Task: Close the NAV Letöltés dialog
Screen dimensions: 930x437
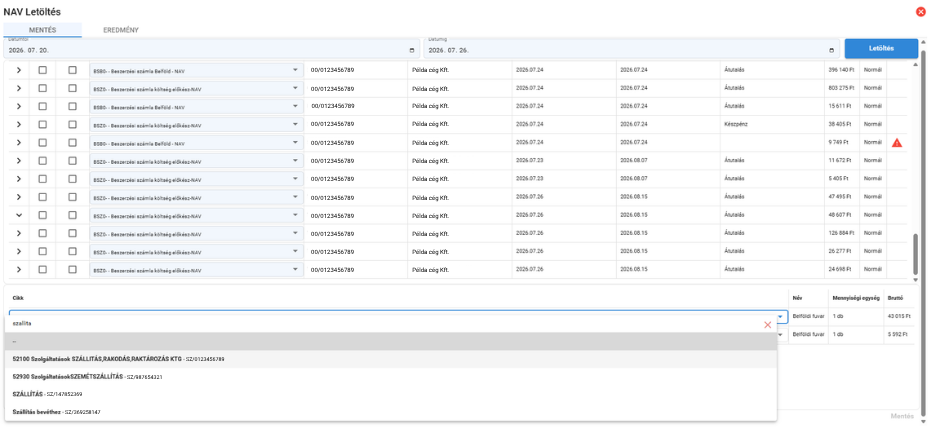Action: tap(921, 11)
